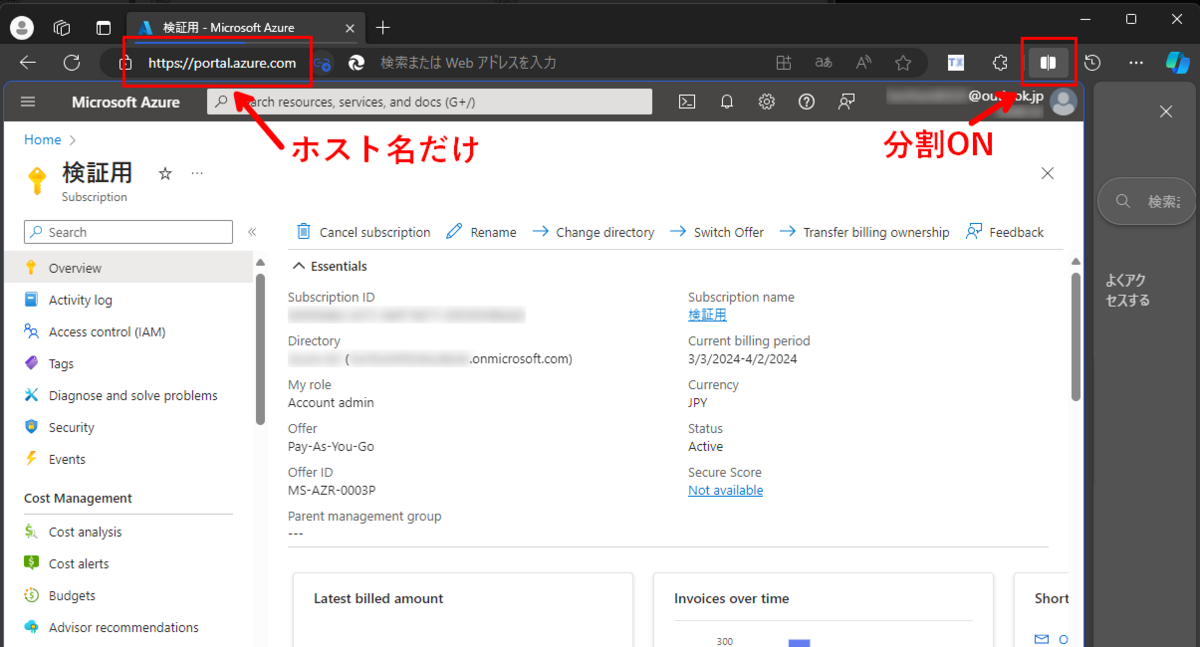The width and height of the screenshot is (1200, 647).
Task: Focus the resource menu Search box
Action: pyautogui.click(x=128, y=232)
